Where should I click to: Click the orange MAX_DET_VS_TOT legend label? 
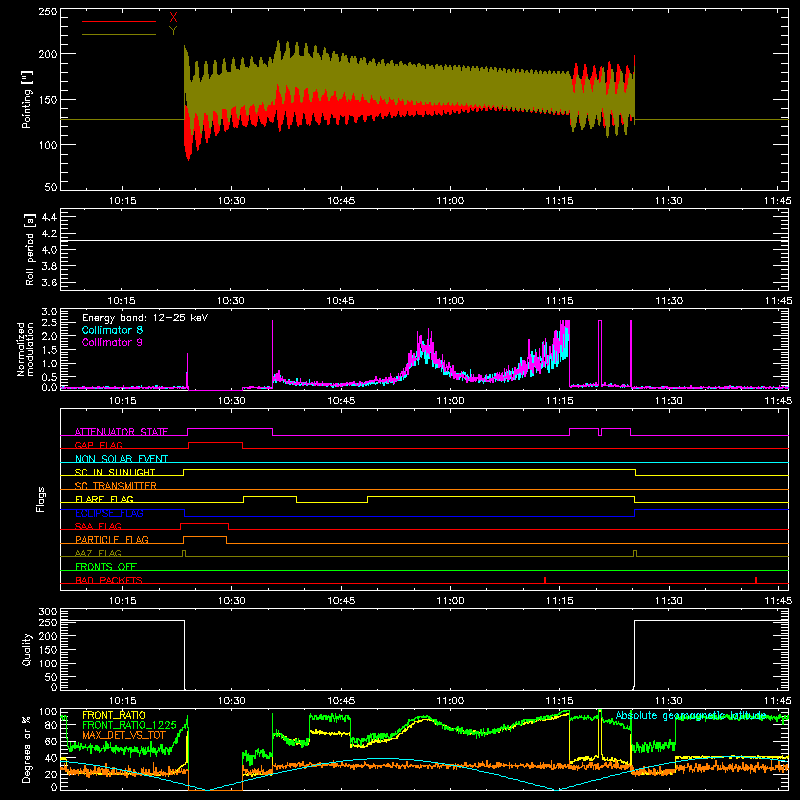(124, 735)
